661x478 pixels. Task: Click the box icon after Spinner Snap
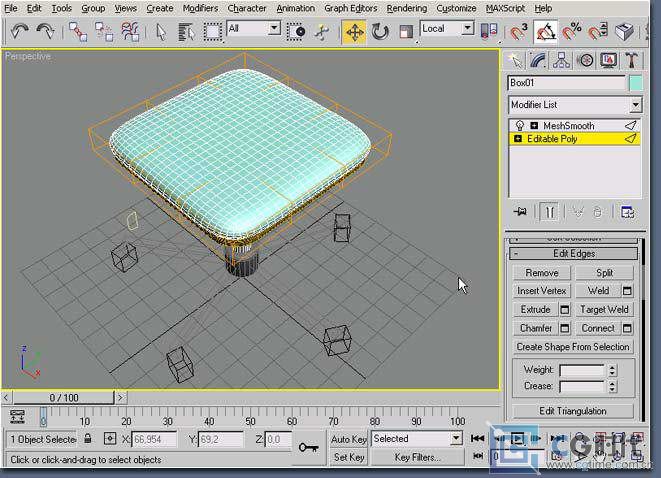[x=624, y=32]
